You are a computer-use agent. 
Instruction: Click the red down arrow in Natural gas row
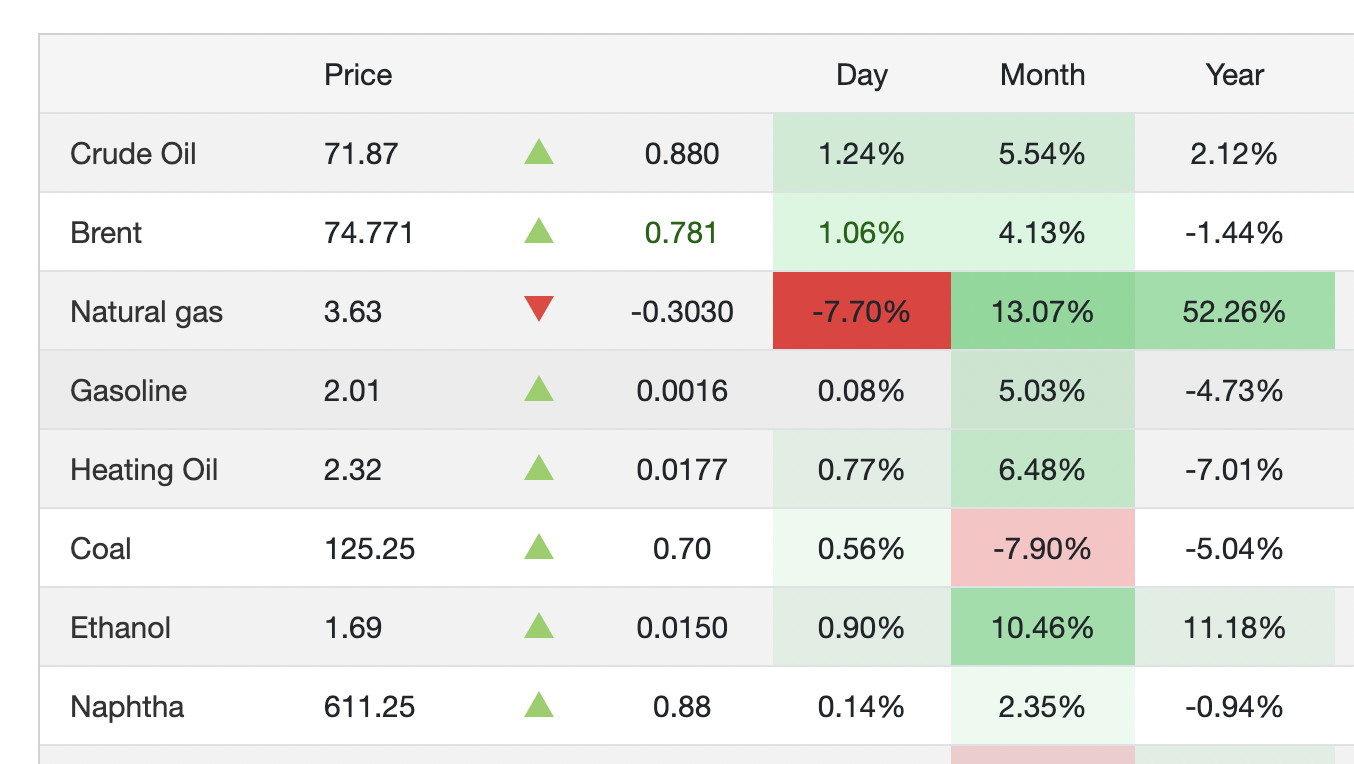click(x=539, y=311)
